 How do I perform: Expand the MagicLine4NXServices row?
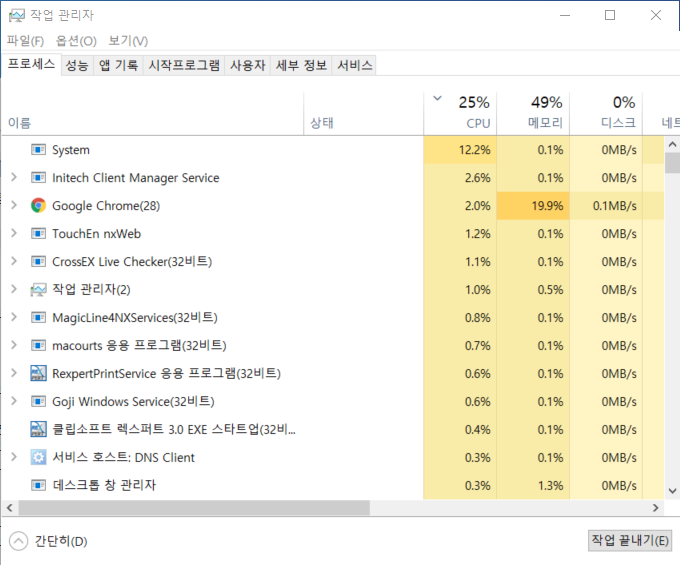[14, 317]
